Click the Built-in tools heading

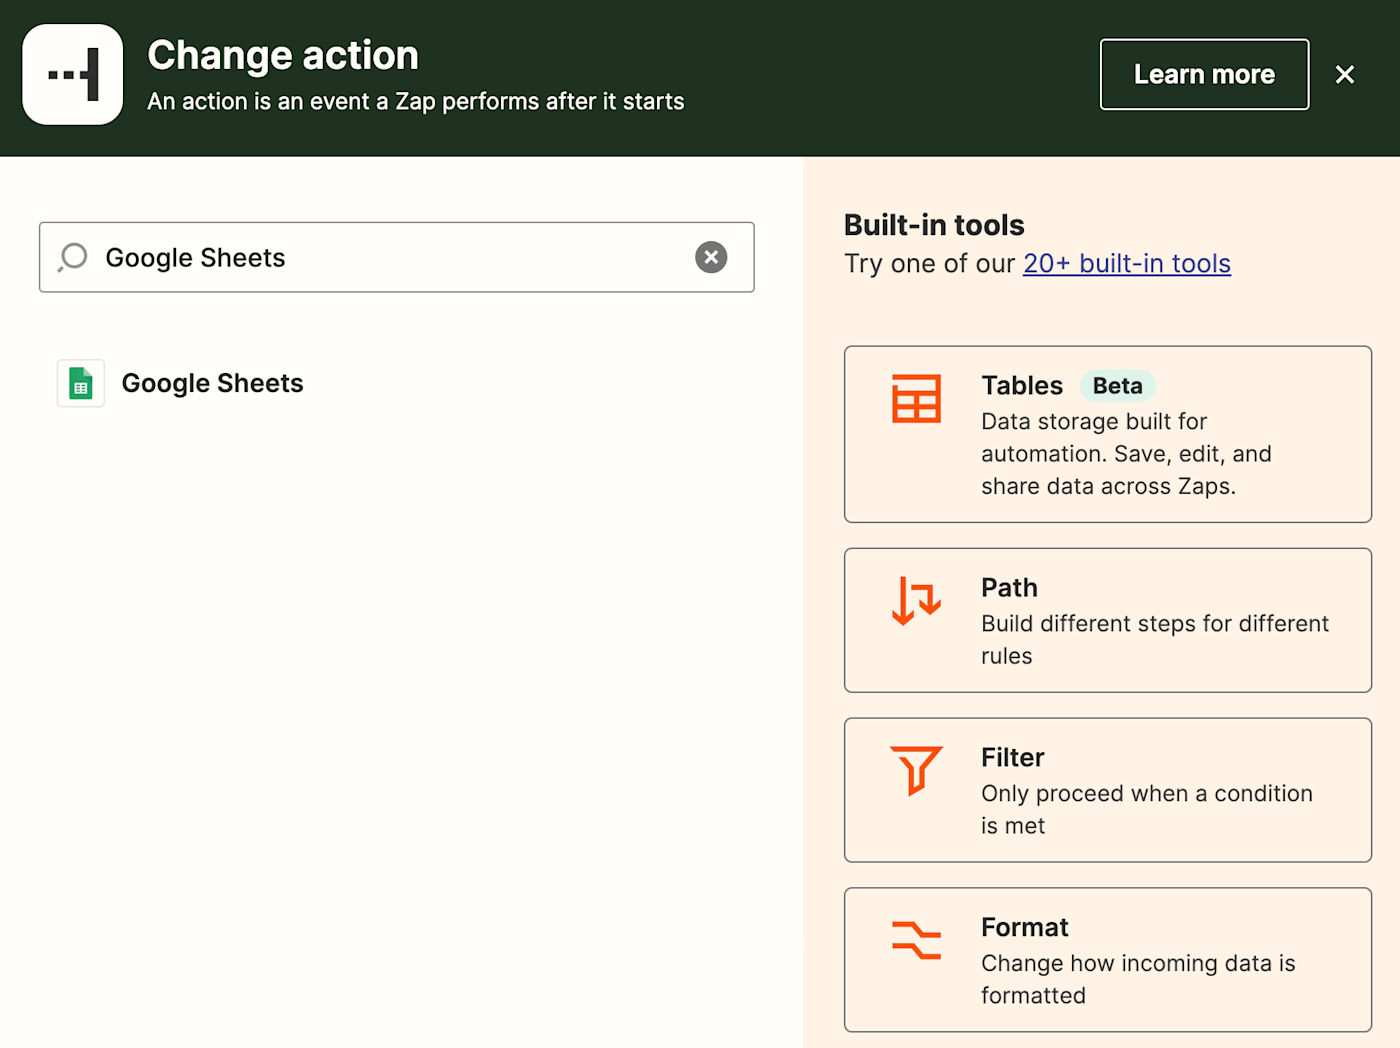[934, 225]
